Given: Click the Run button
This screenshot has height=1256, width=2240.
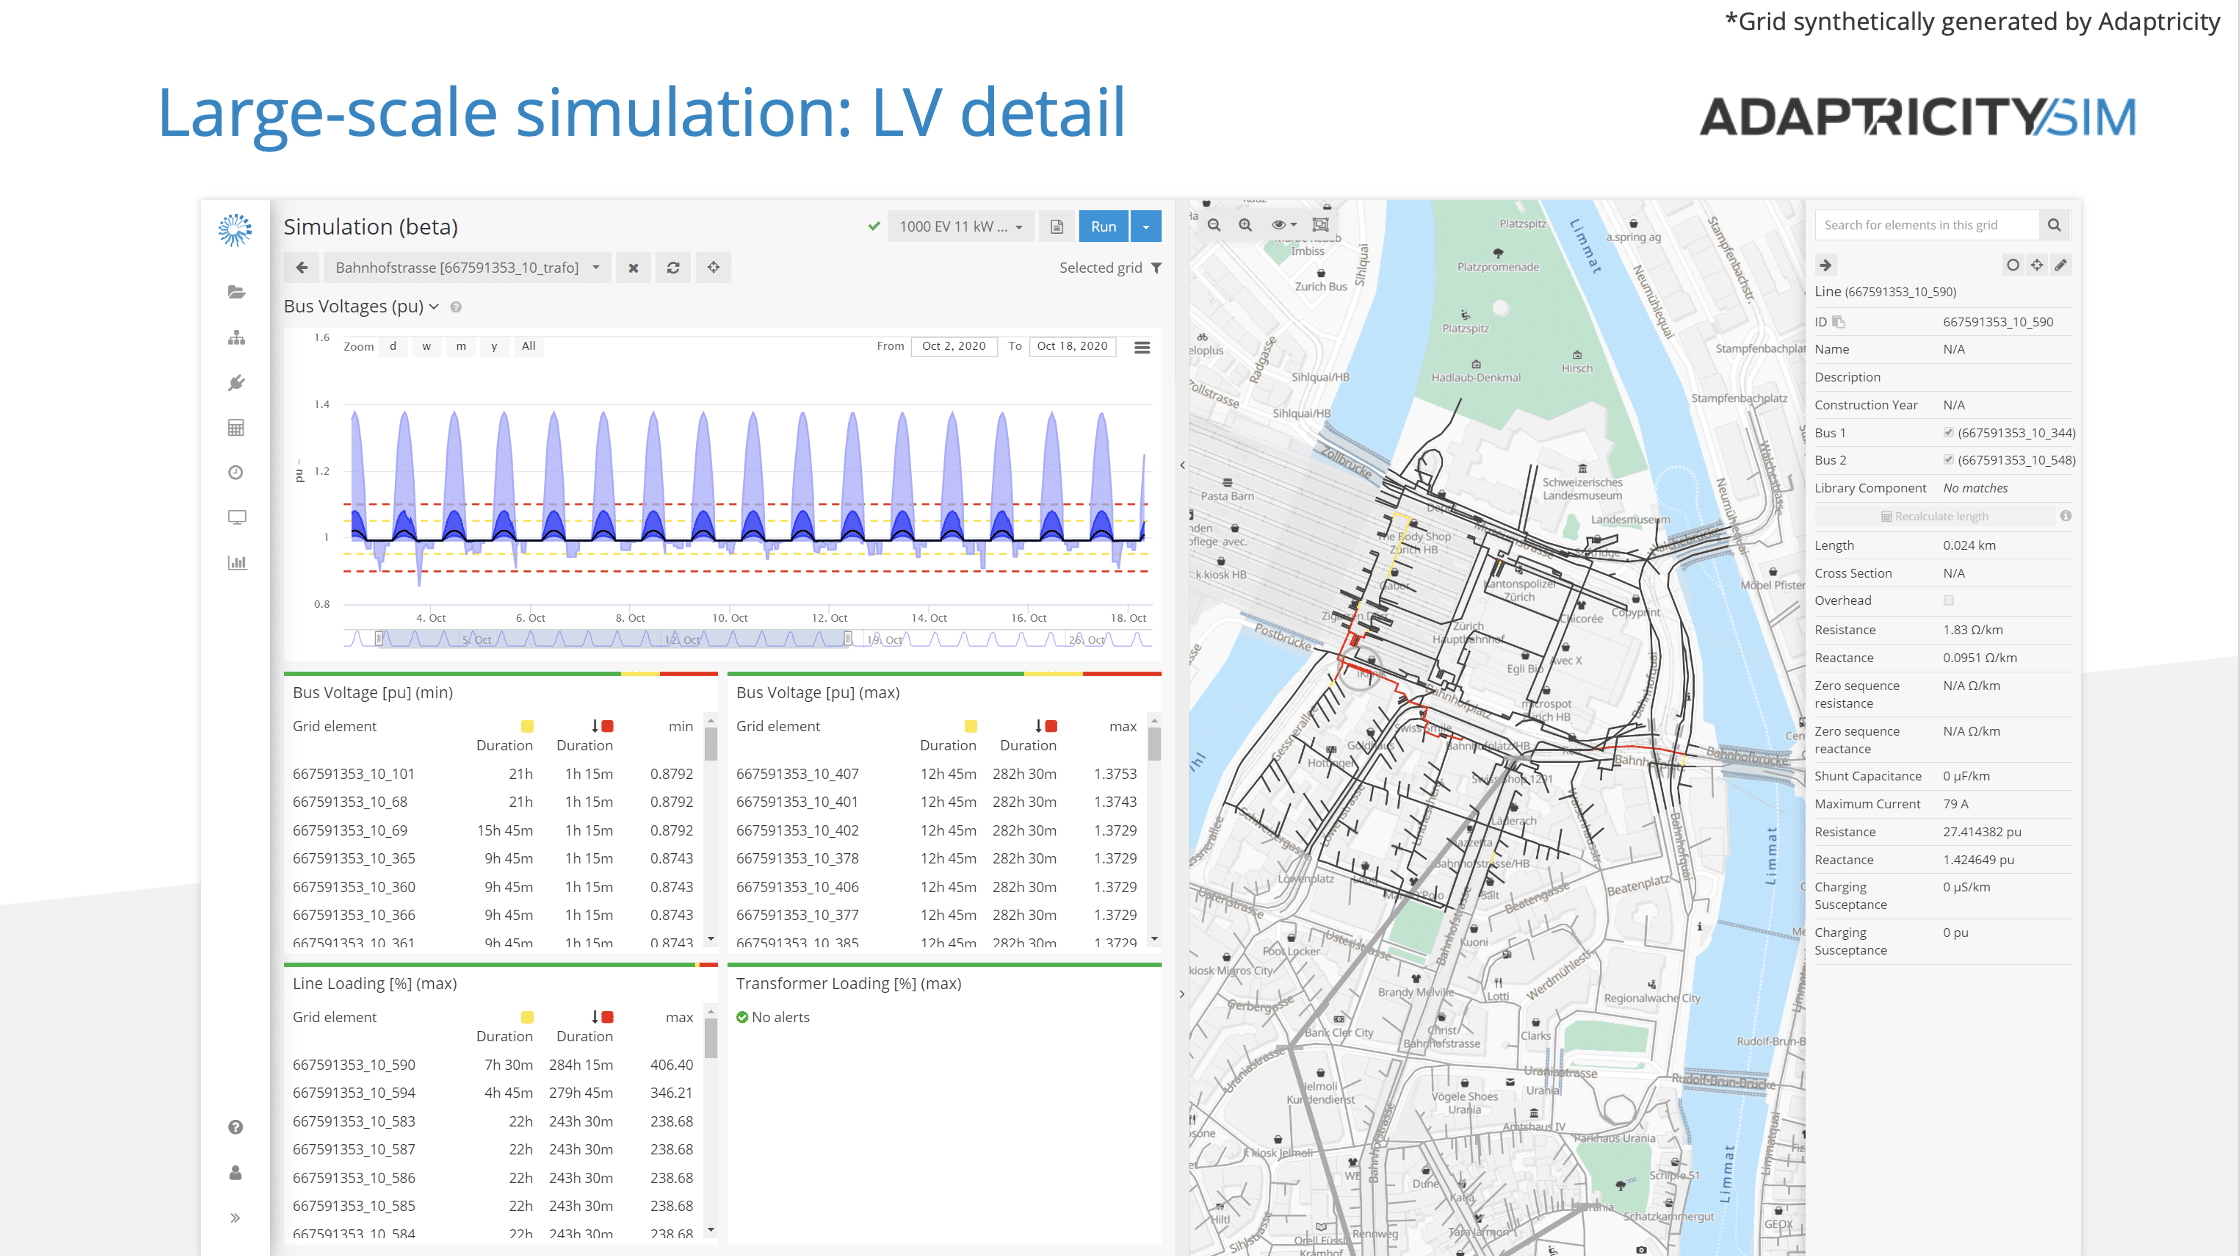Looking at the screenshot, I should click(1104, 227).
